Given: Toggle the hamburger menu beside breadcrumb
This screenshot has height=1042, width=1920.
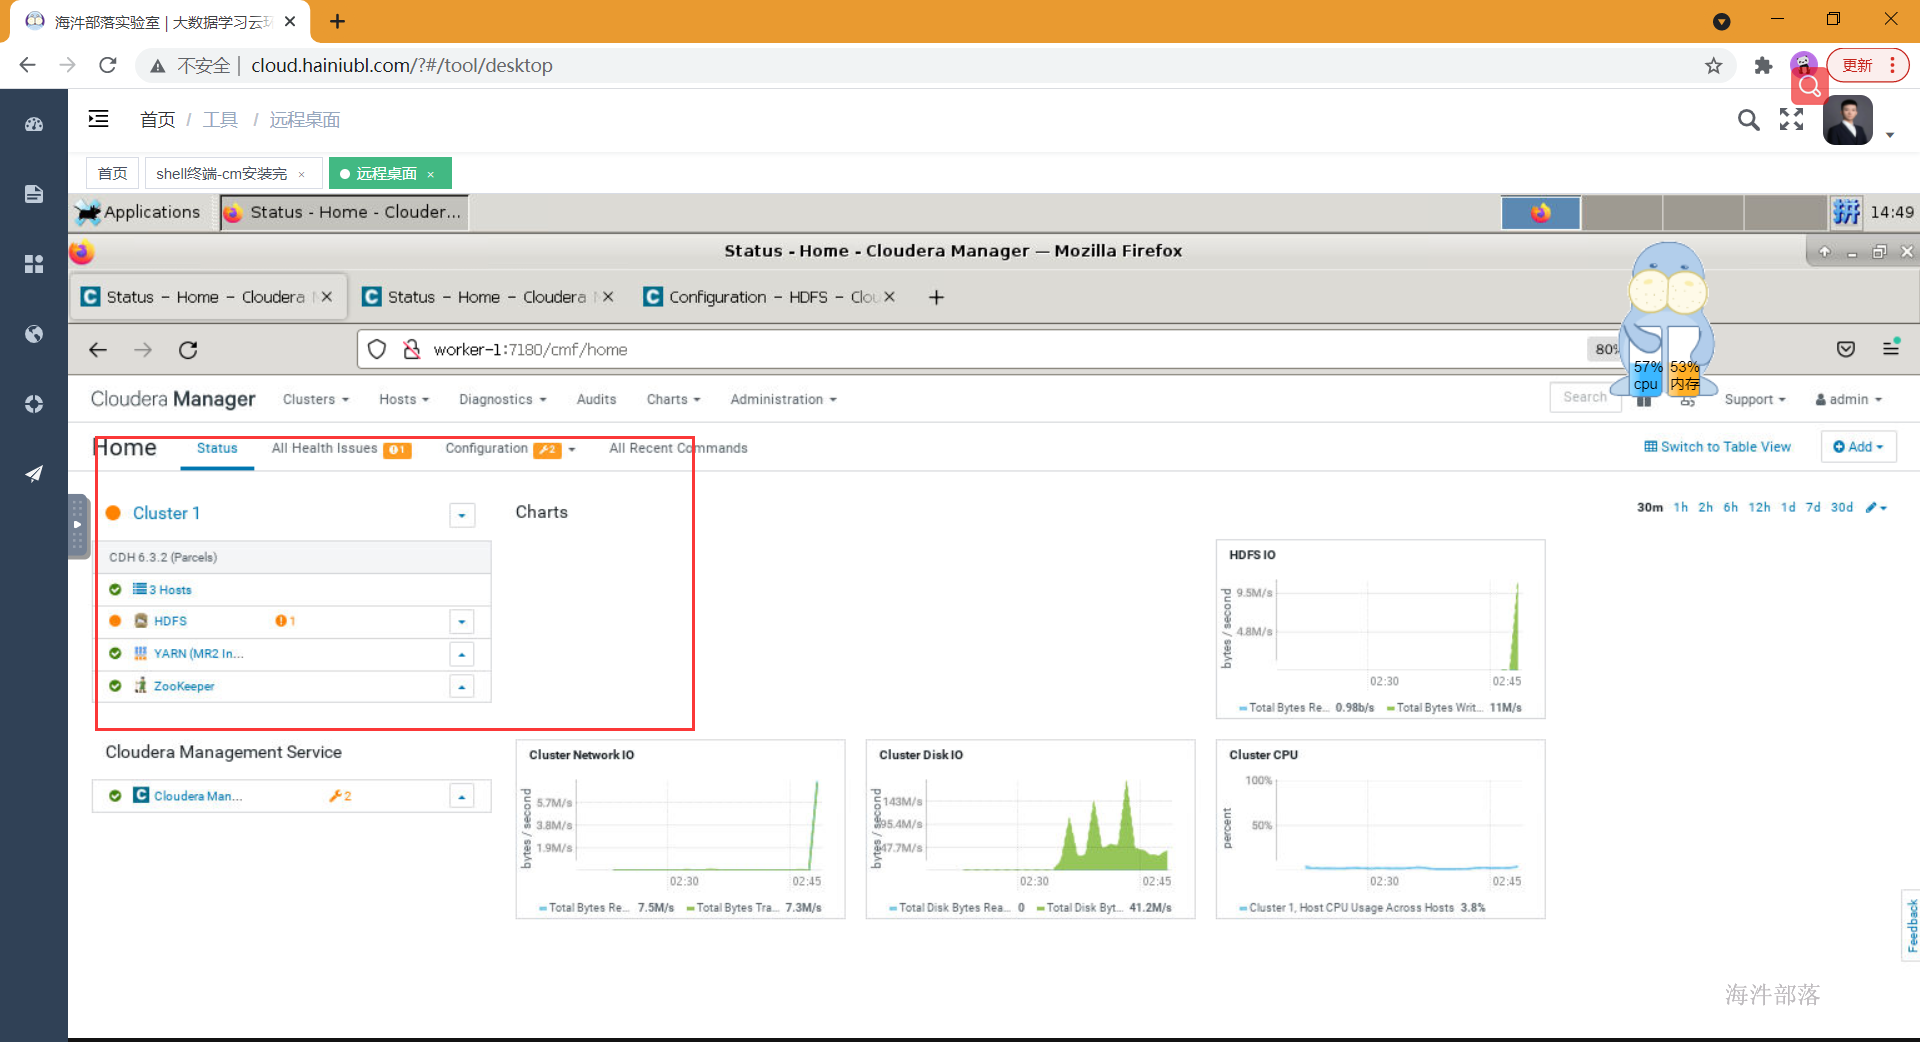Looking at the screenshot, I should click(x=98, y=119).
